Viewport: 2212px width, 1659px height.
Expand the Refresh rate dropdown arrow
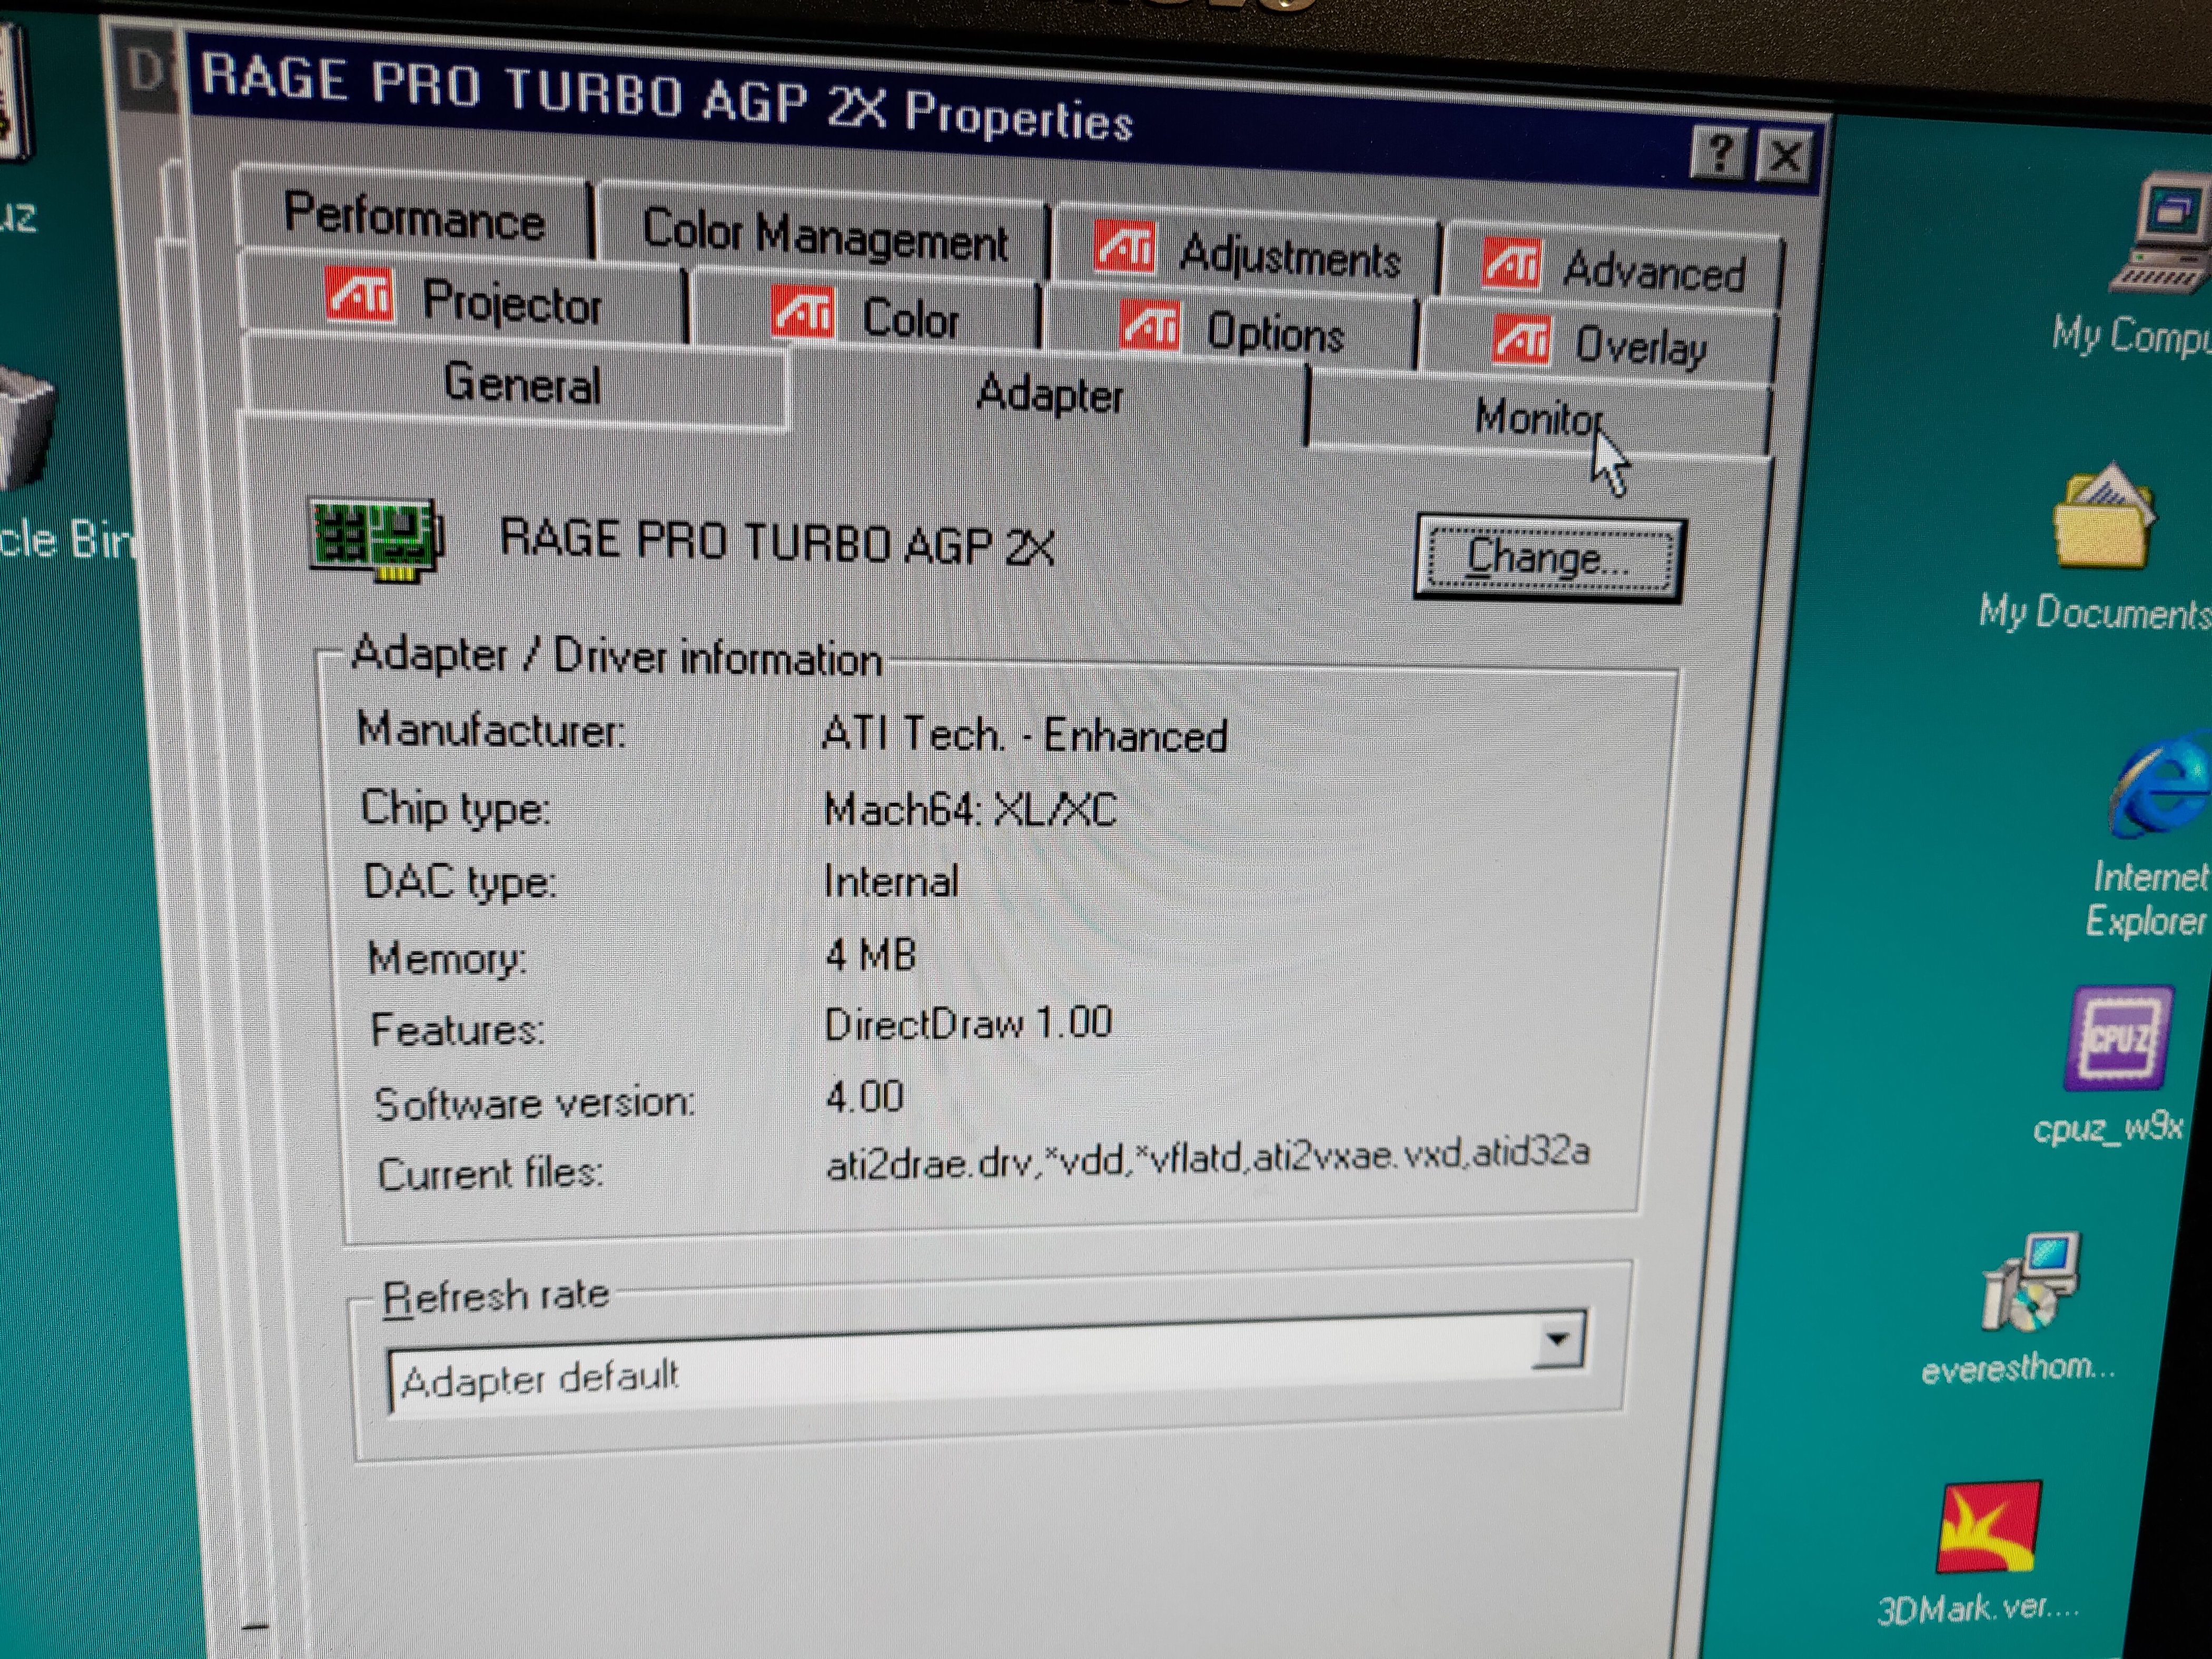click(1557, 1340)
